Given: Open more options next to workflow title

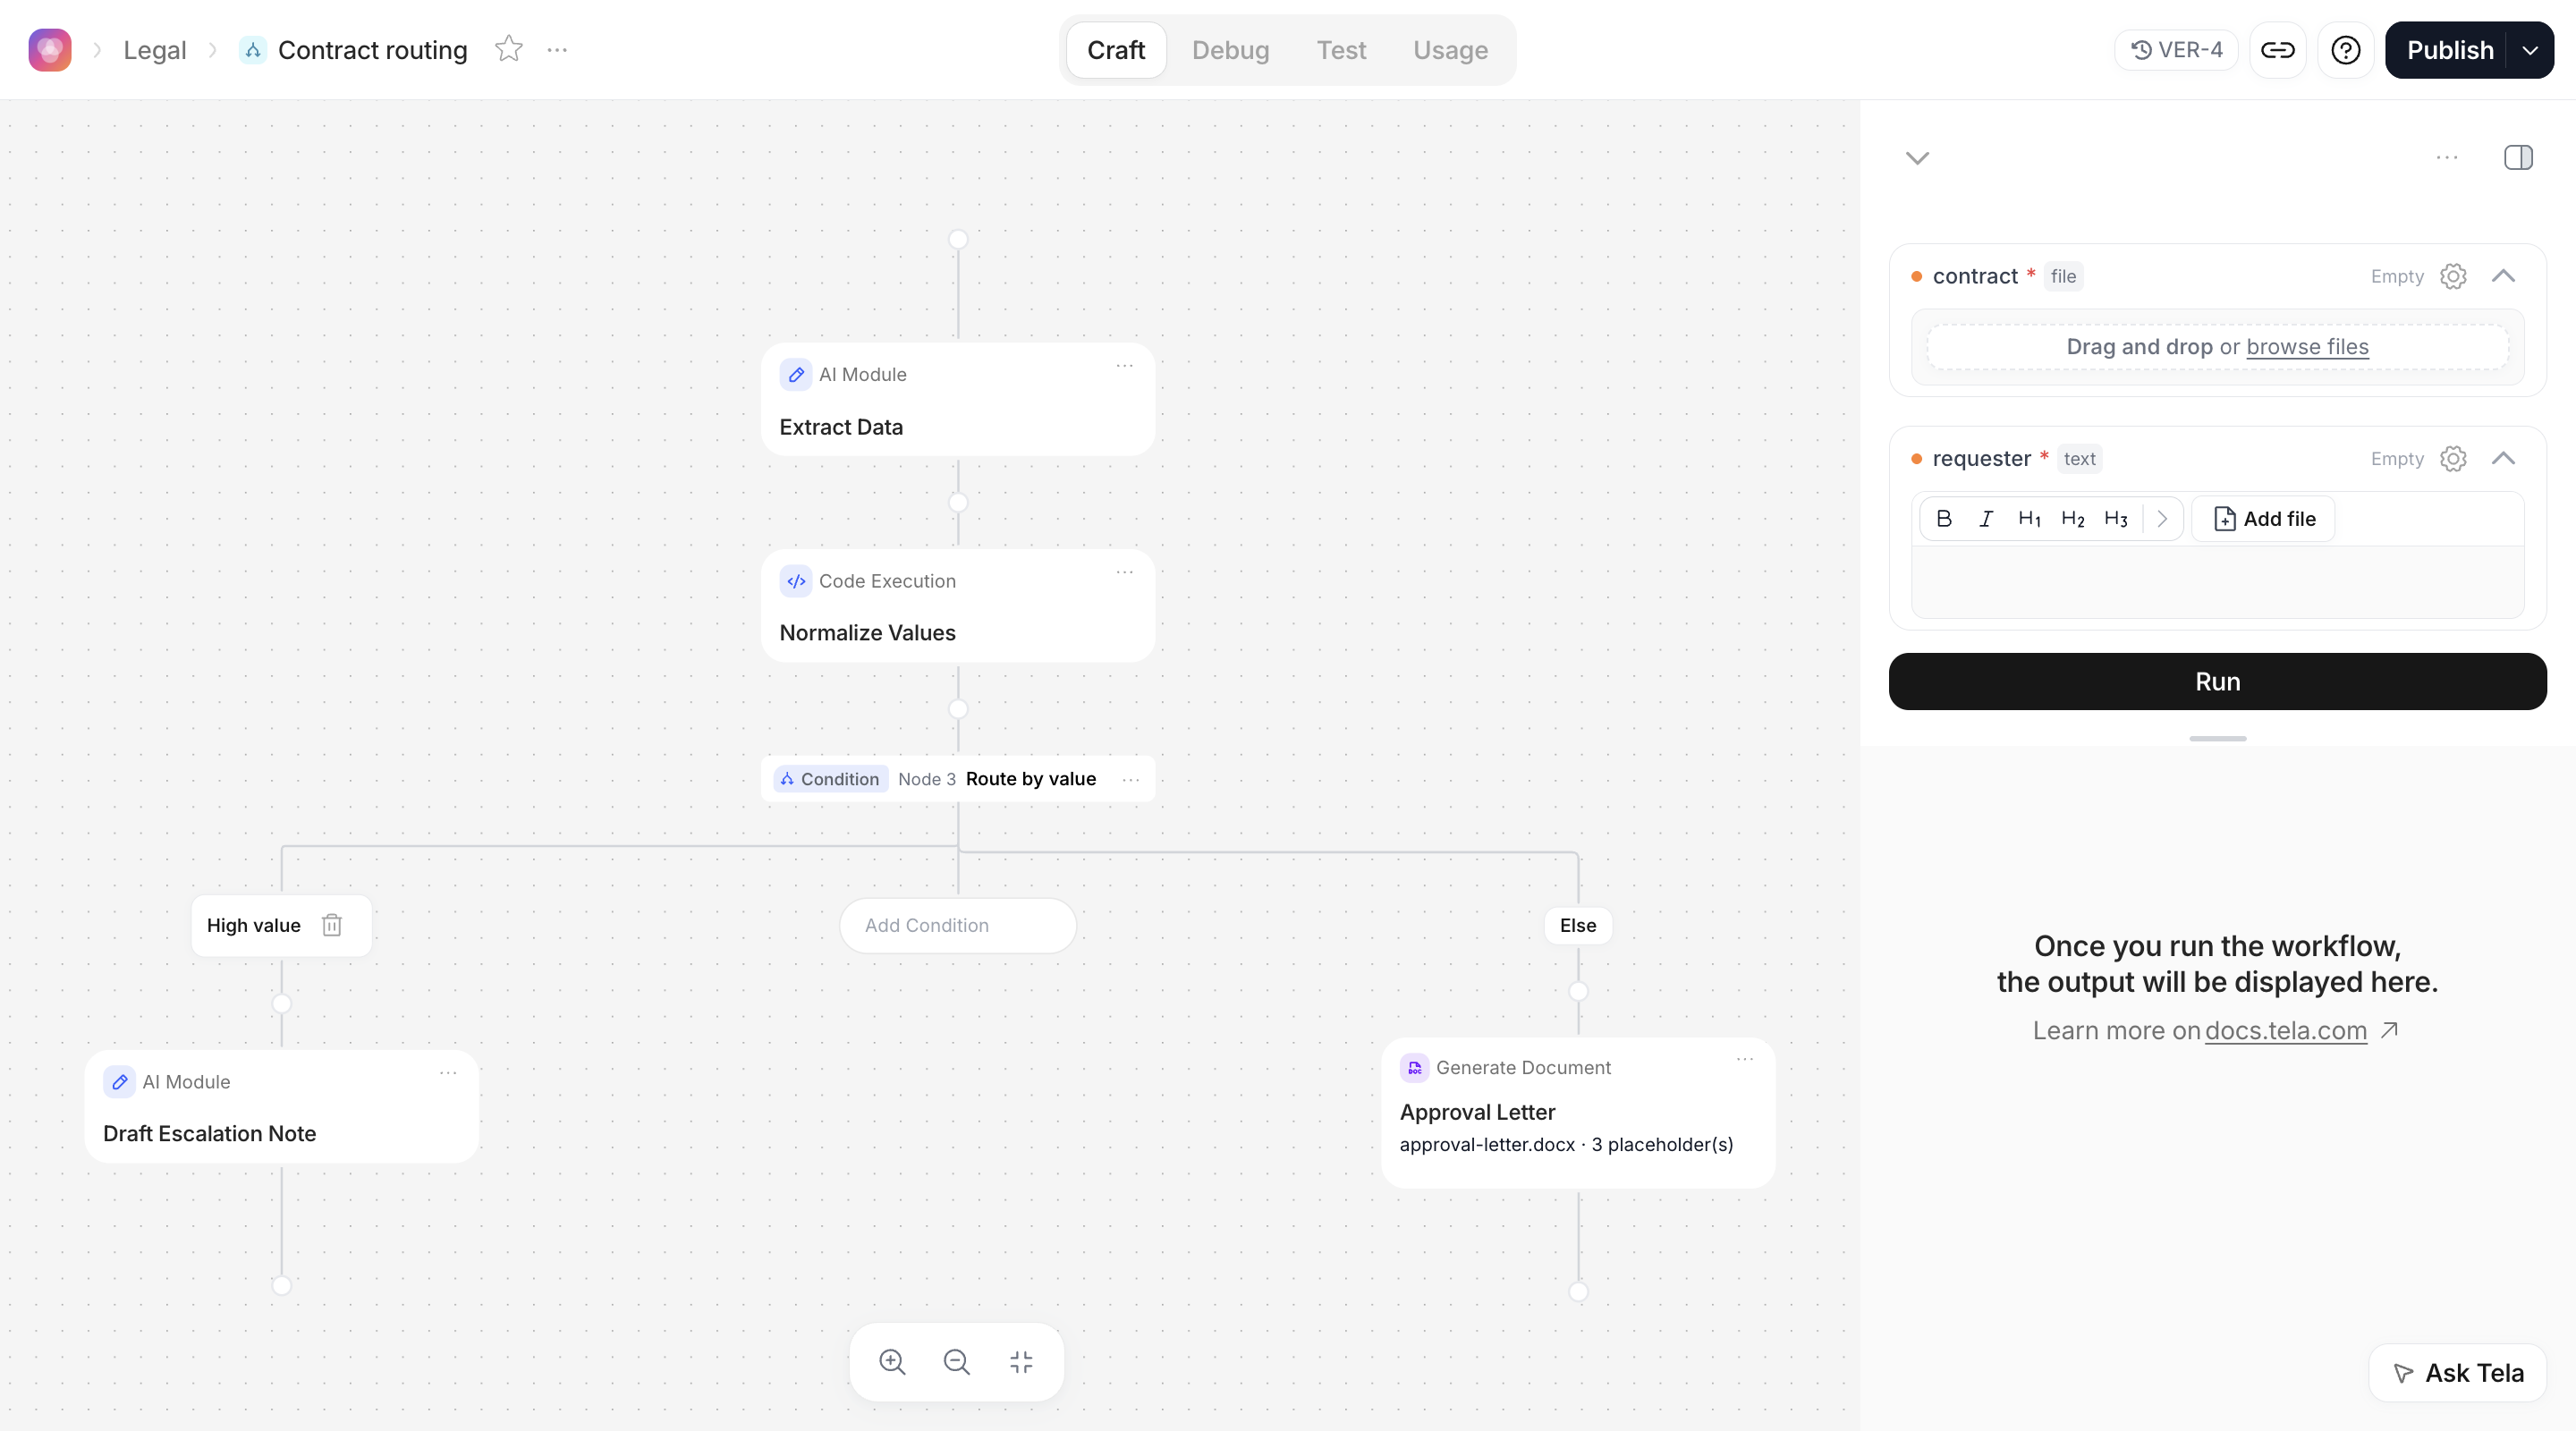Looking at the screenshot, I should coord(557,49).
